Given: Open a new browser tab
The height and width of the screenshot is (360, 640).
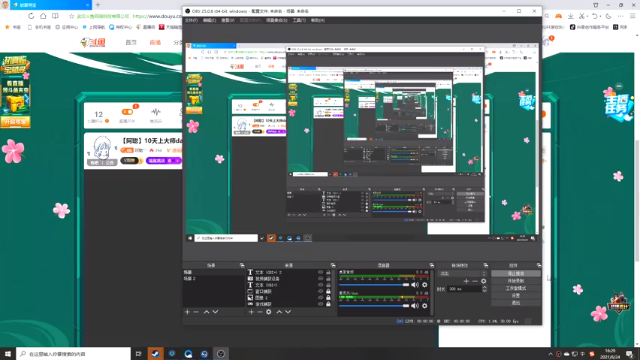Looking at the screenshot, I should [x=98, y=5].
